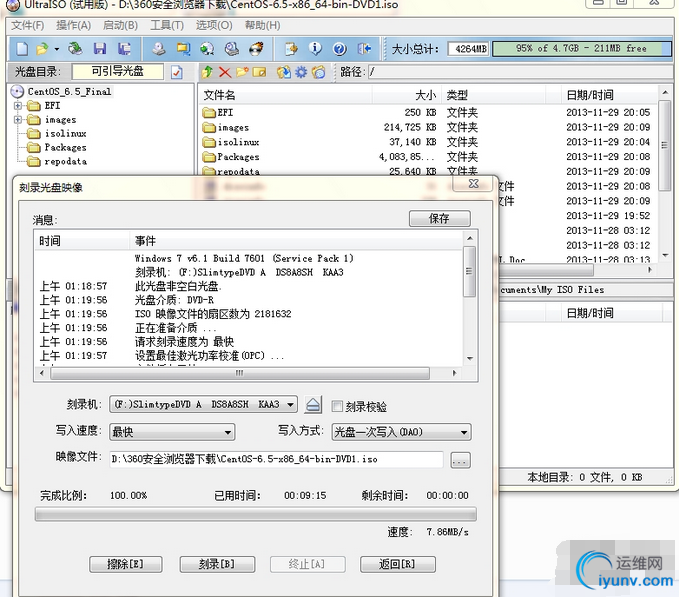This screenshot has width=679, height=597.
Task: Click the 保存 button
Action: click(440, 219)
